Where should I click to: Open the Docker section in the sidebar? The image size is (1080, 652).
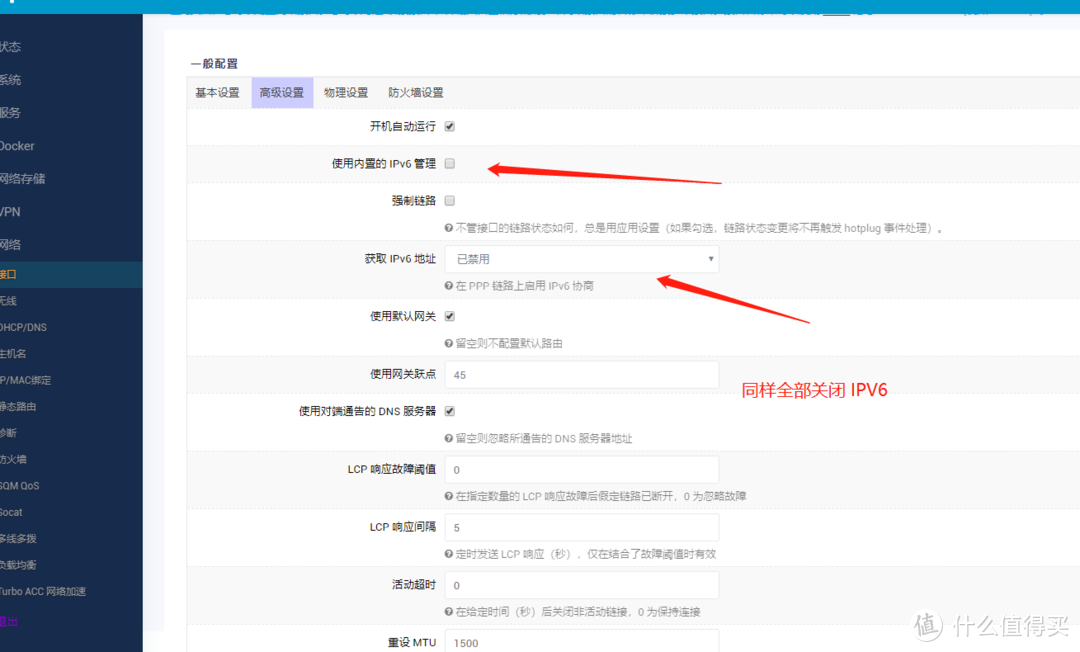point(17,145)
